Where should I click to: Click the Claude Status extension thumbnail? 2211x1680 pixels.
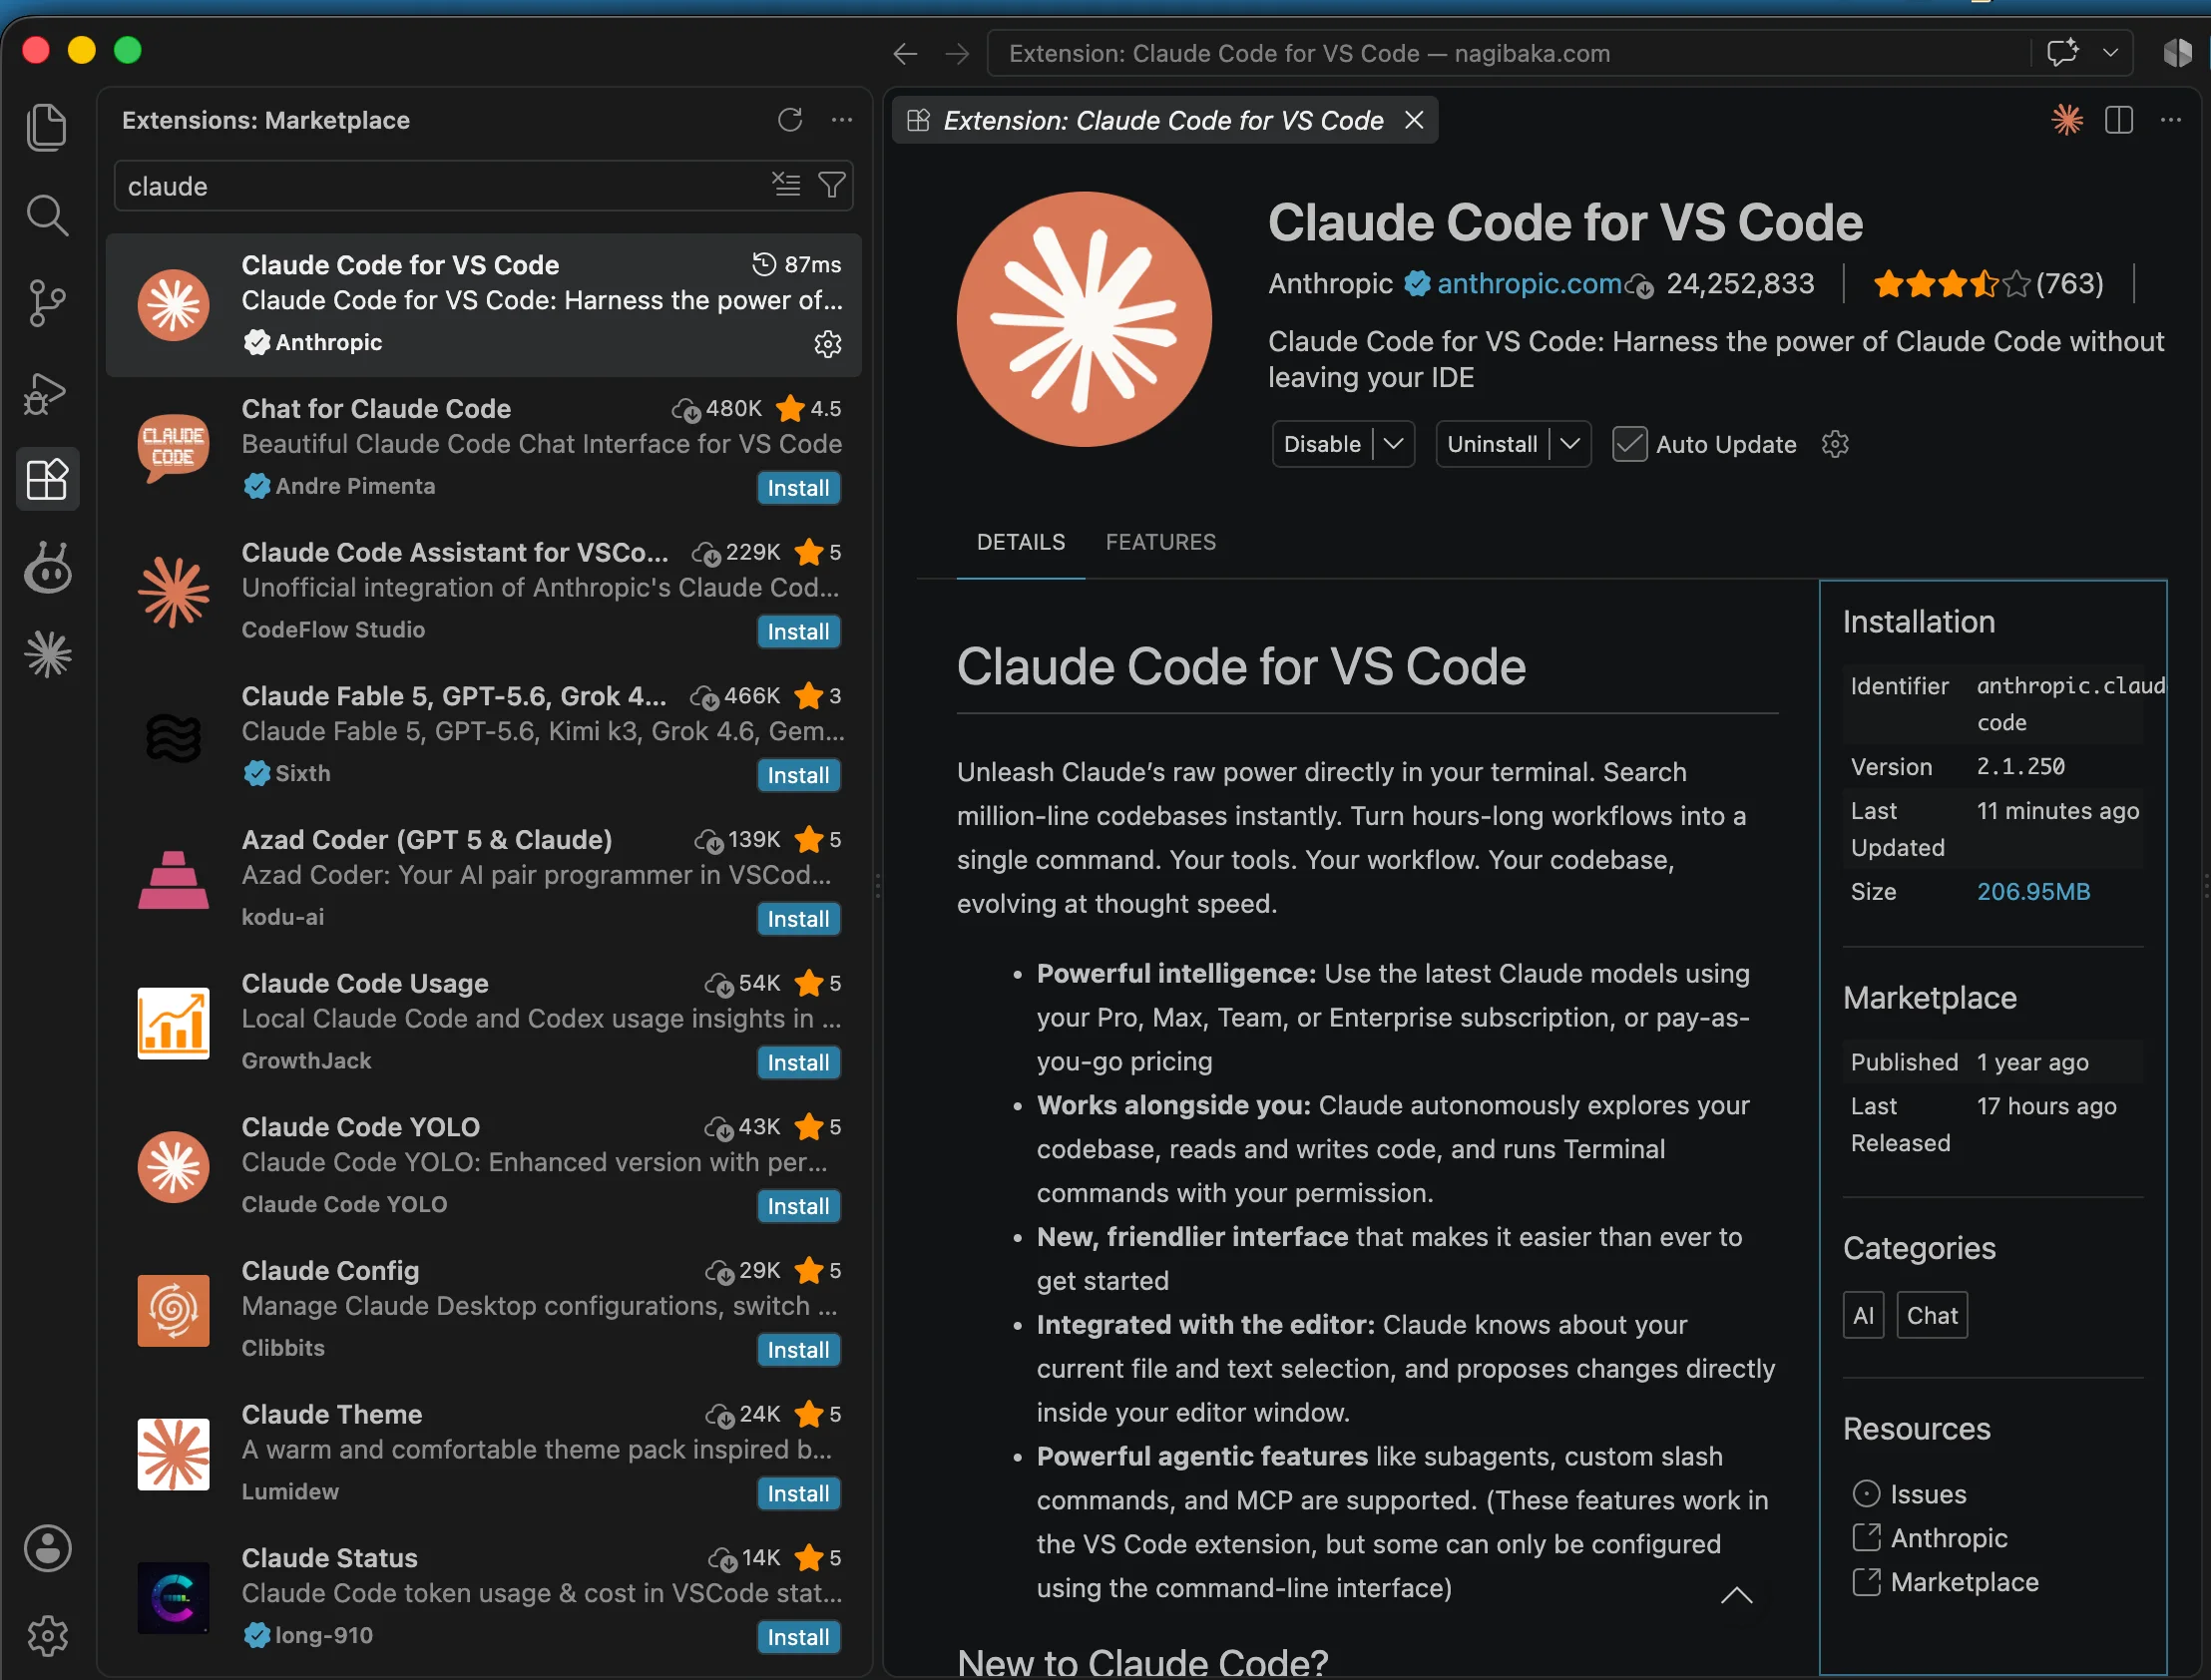[x=174, y=1596]
